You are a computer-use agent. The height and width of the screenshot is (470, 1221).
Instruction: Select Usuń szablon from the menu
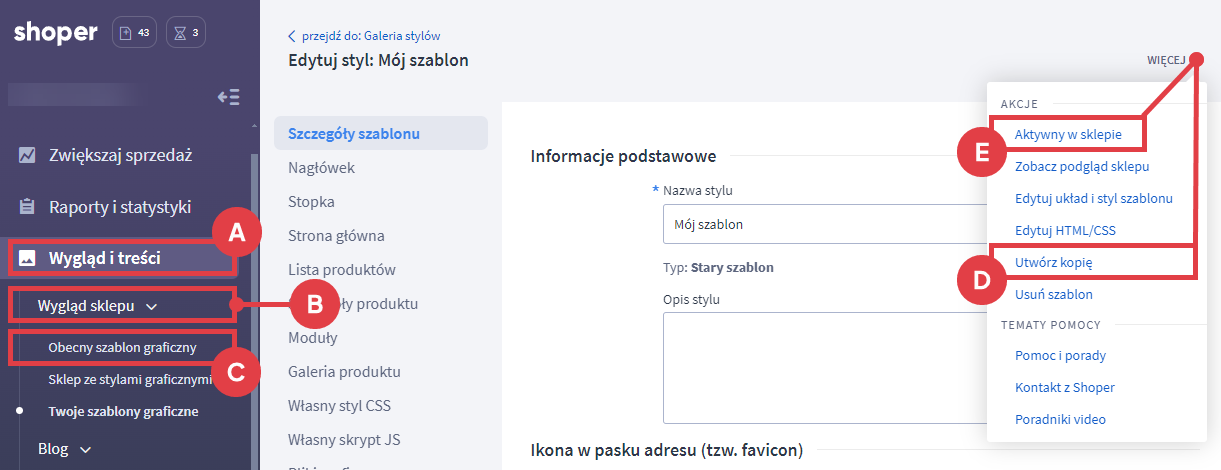[x=1053, y=294]
